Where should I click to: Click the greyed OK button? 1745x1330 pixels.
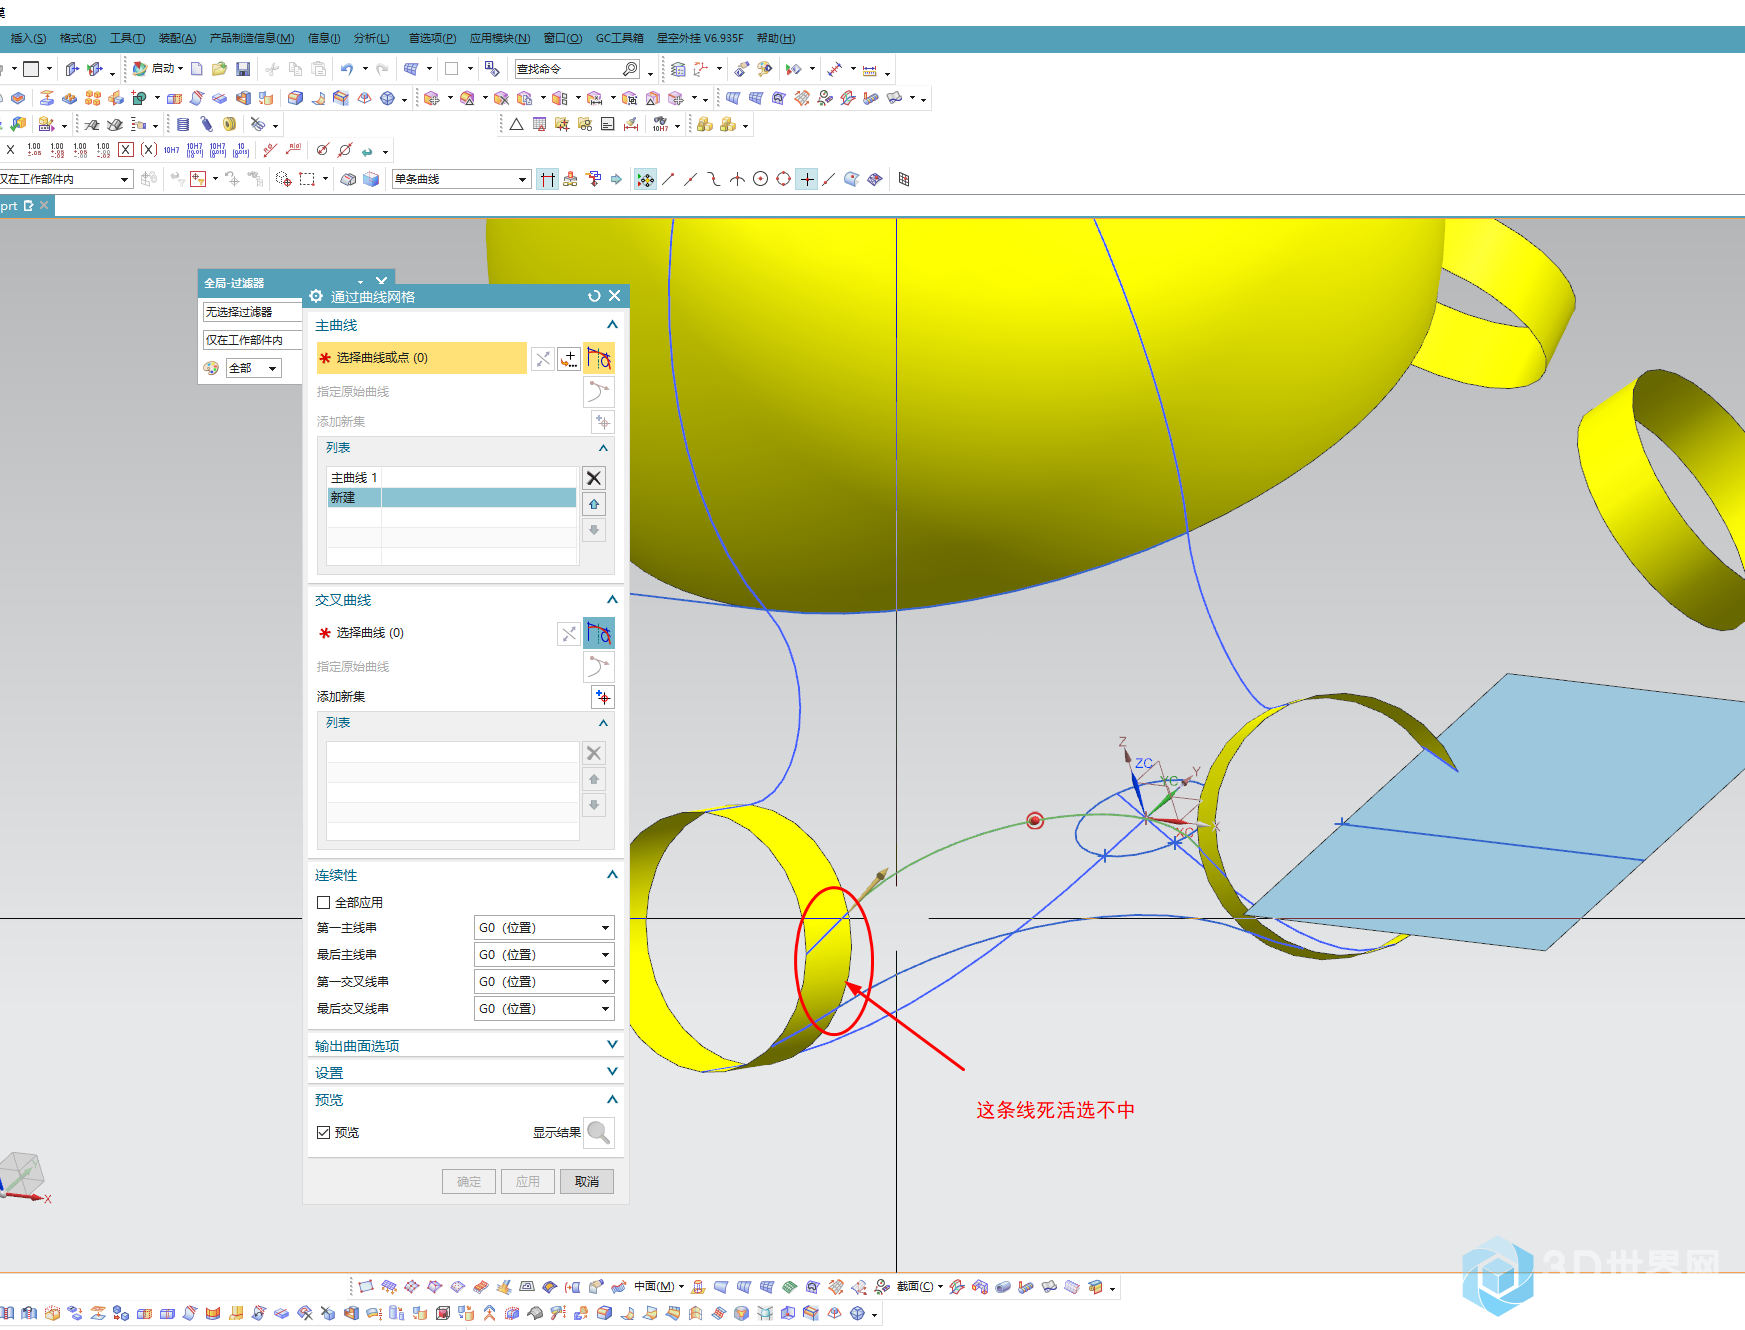(x=469, y=1182)
